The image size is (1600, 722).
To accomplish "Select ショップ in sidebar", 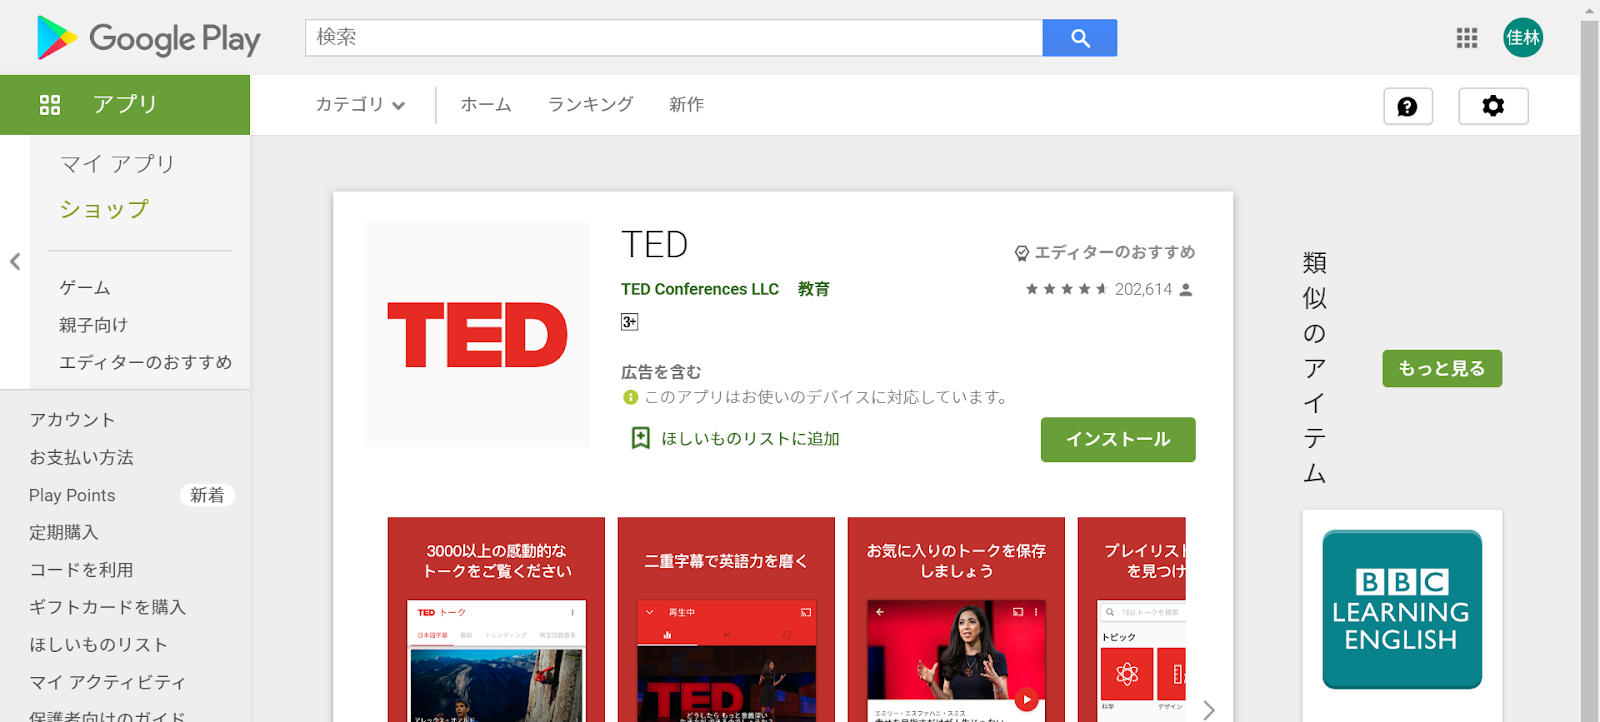I will (104, 209).
